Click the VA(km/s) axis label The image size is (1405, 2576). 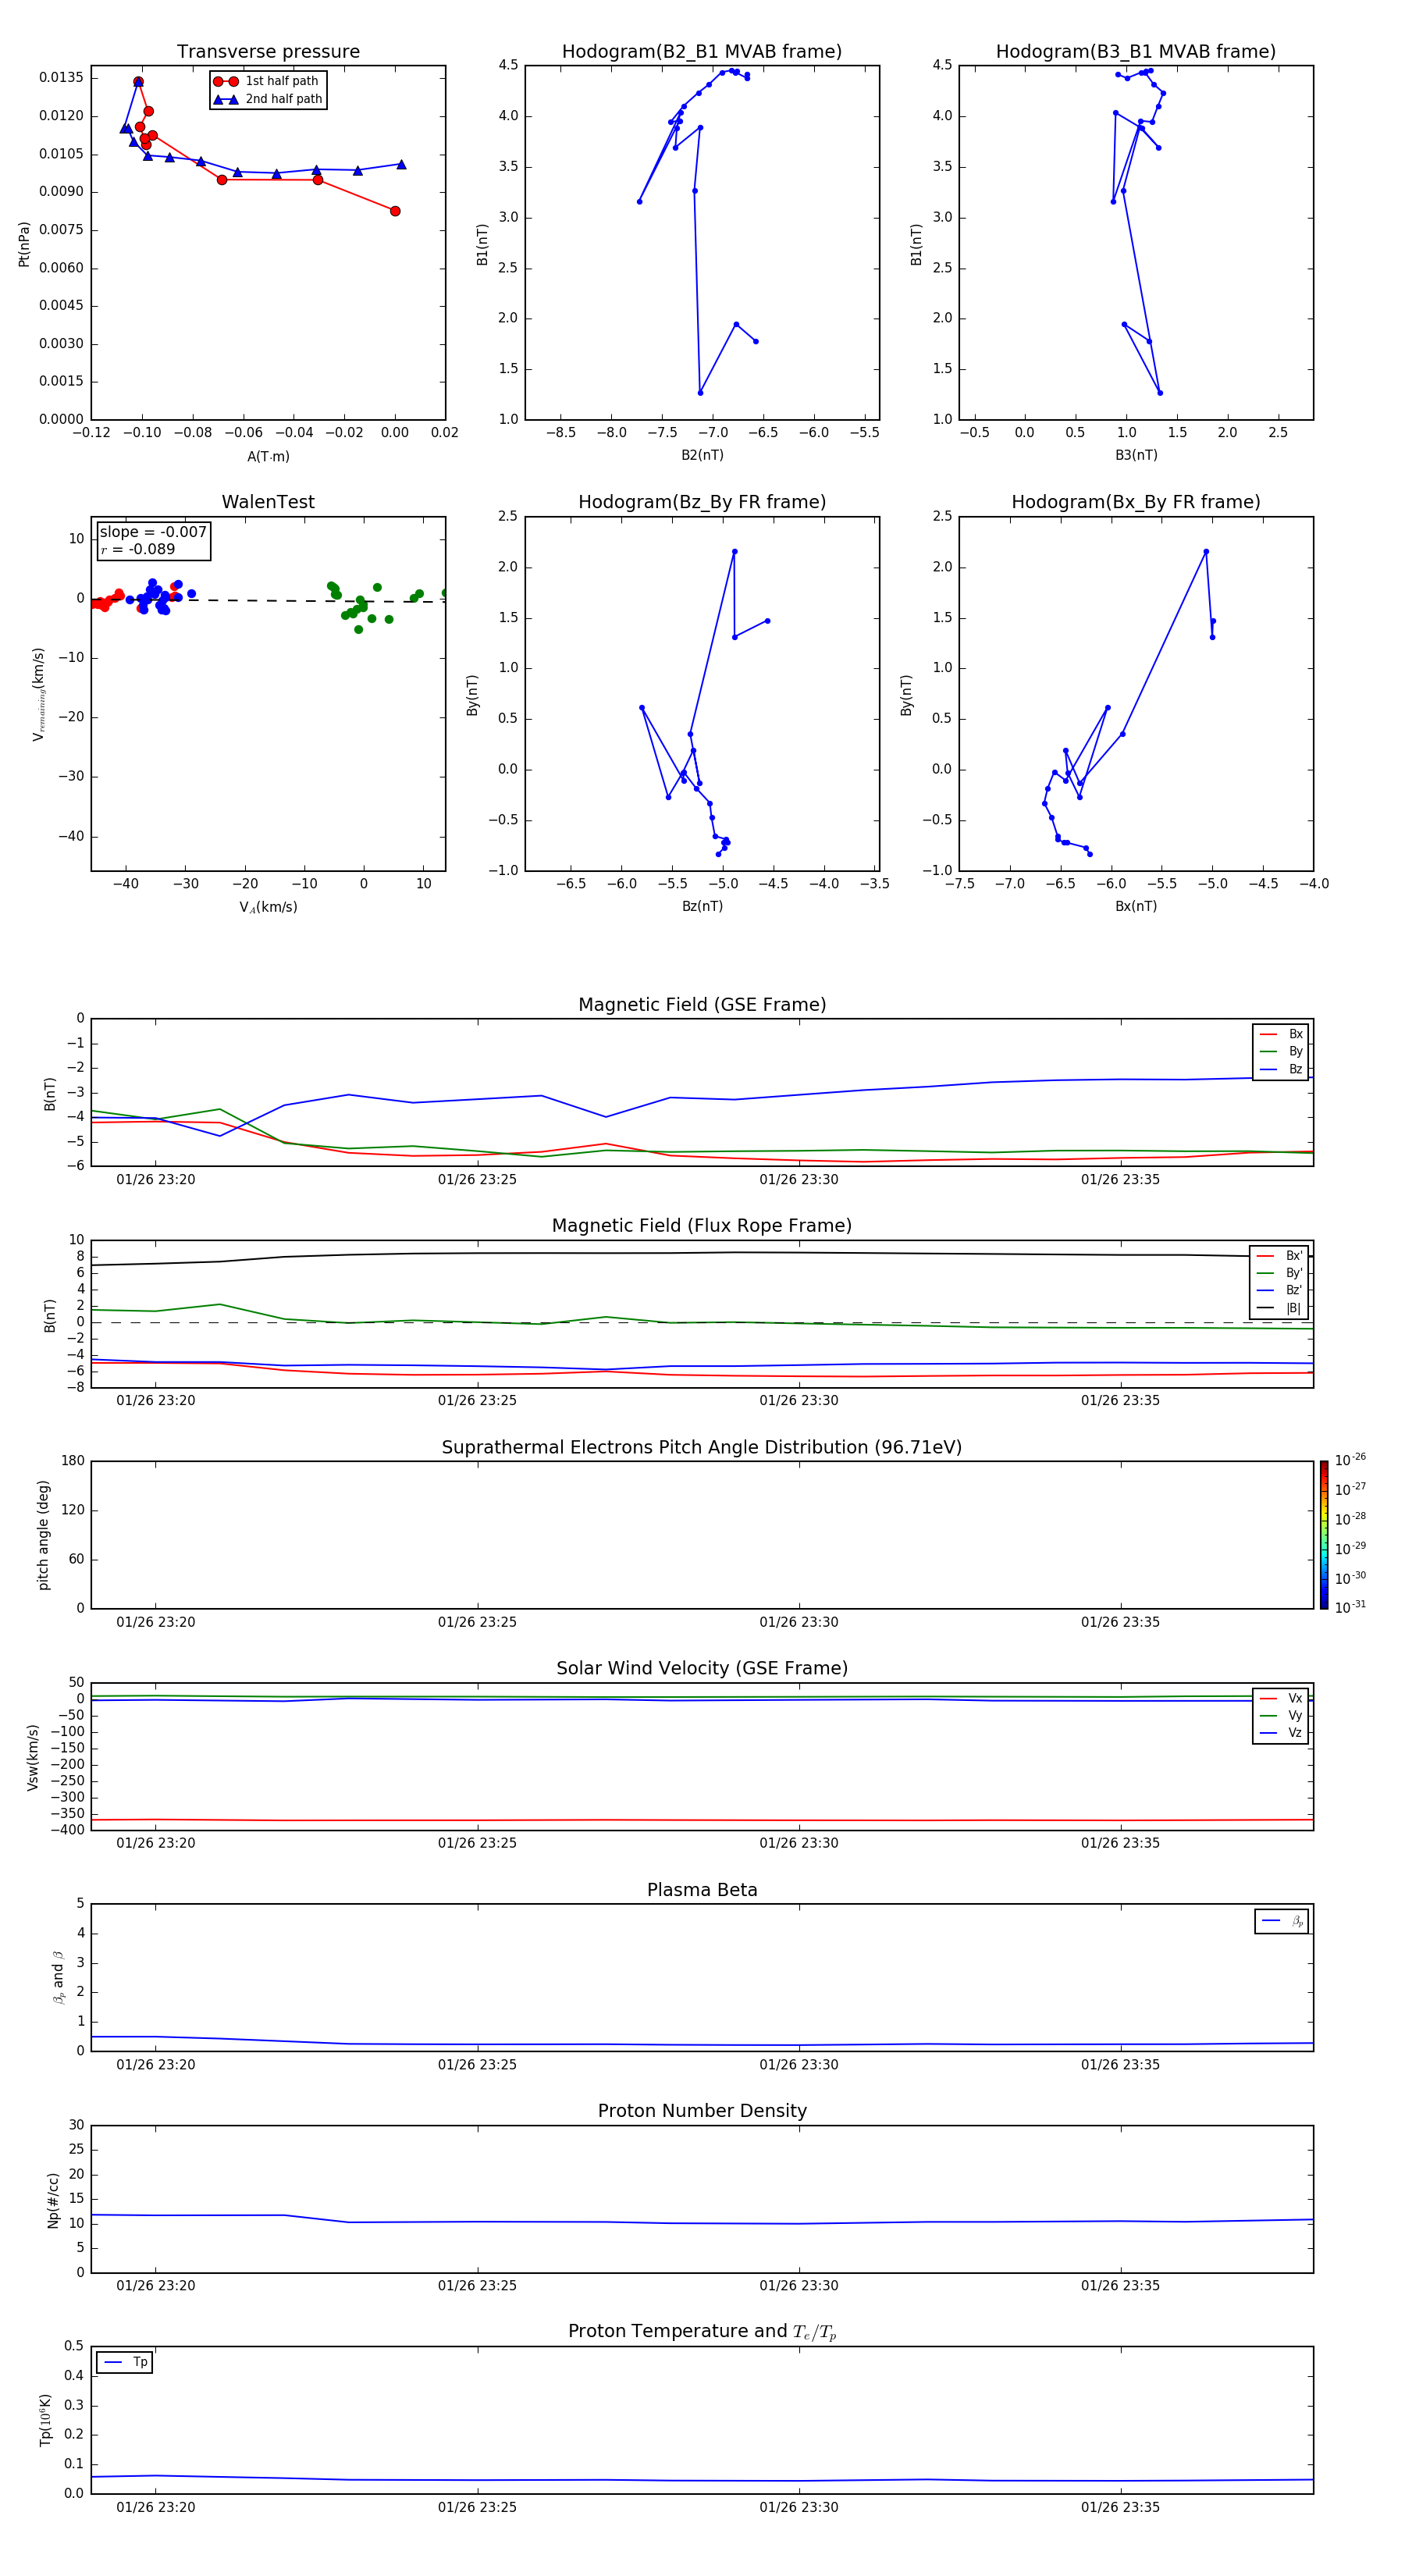tap(268, 907)
